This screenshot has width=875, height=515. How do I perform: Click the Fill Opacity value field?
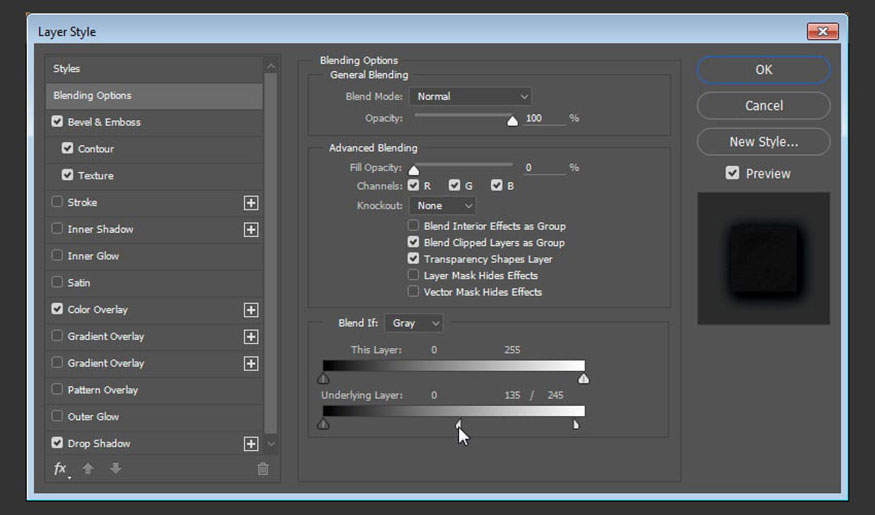pos(545,167)
